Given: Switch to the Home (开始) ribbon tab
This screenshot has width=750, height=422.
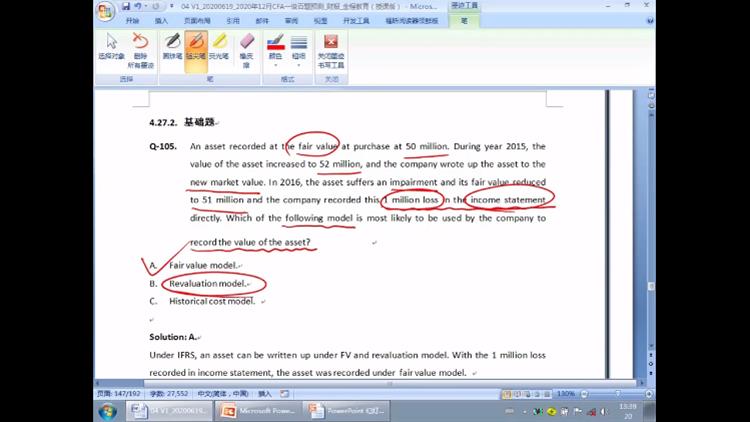Looking at the screenshot, I should coord(132,21).
